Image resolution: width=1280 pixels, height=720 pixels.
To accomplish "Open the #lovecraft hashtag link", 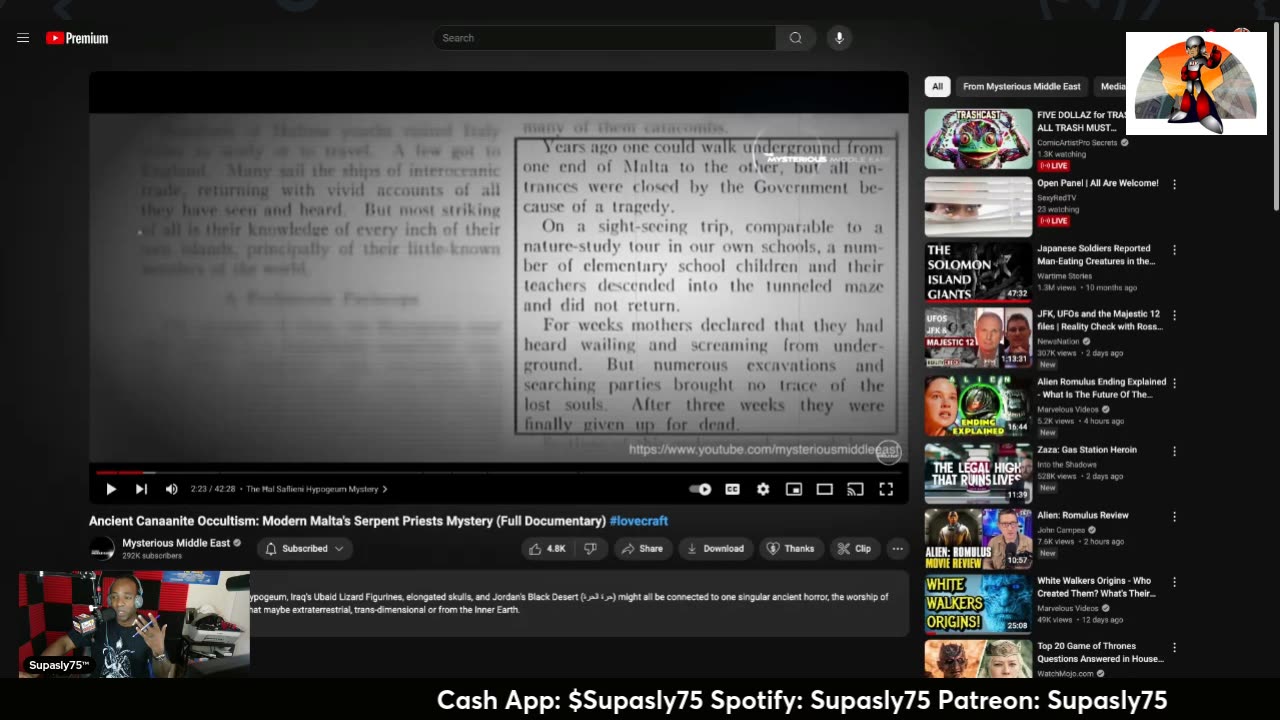I will (x=639, y=521).
